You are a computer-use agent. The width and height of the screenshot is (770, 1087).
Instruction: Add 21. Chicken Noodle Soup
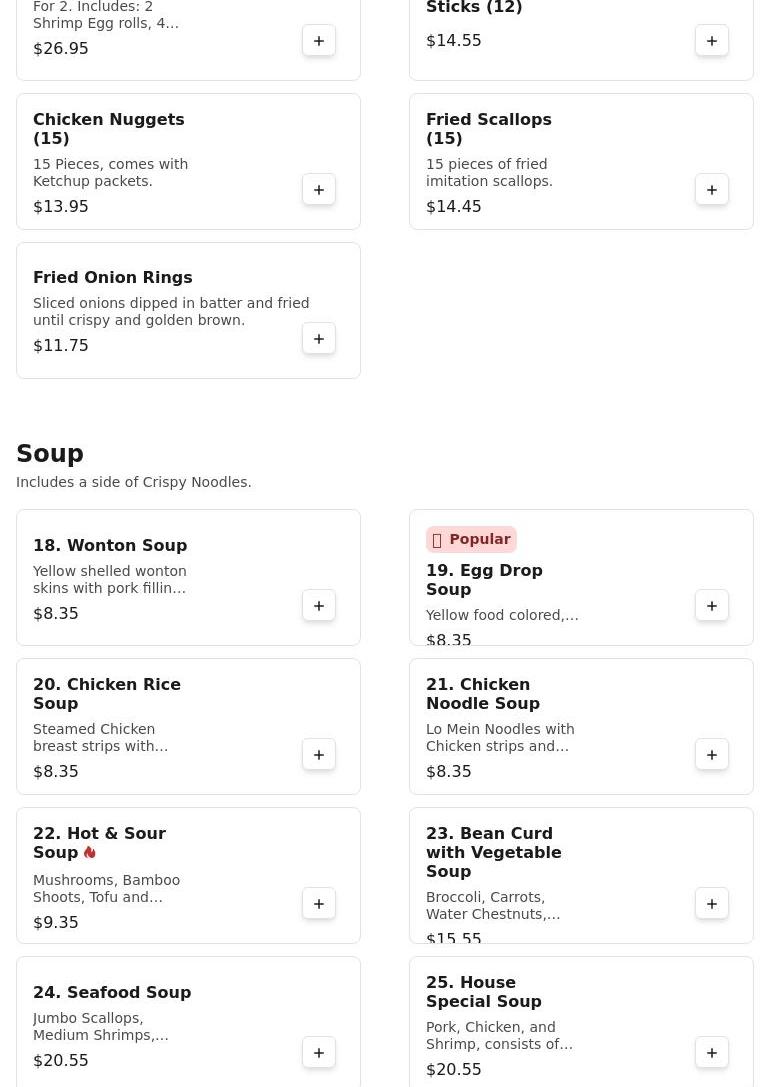[712, 755]
